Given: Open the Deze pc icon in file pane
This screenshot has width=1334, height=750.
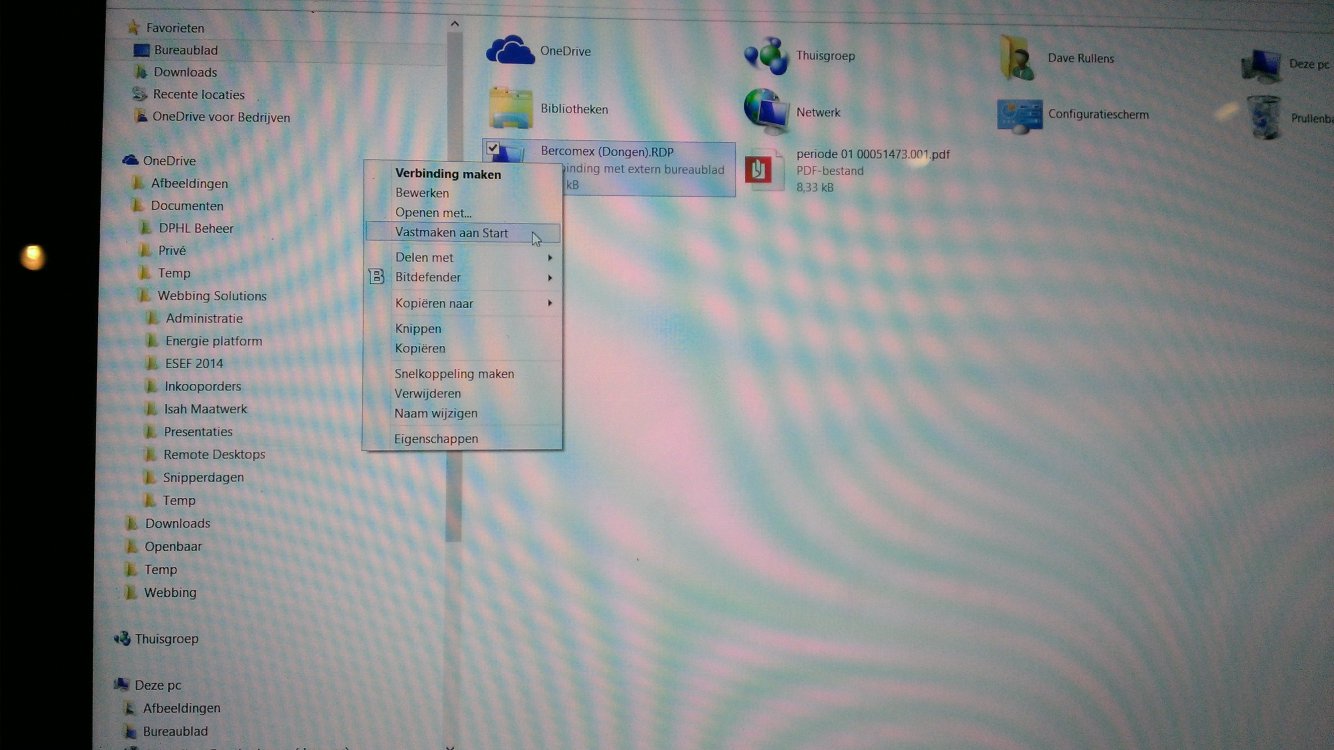Looking at the screenshot, I should (x=1261, y=65).
